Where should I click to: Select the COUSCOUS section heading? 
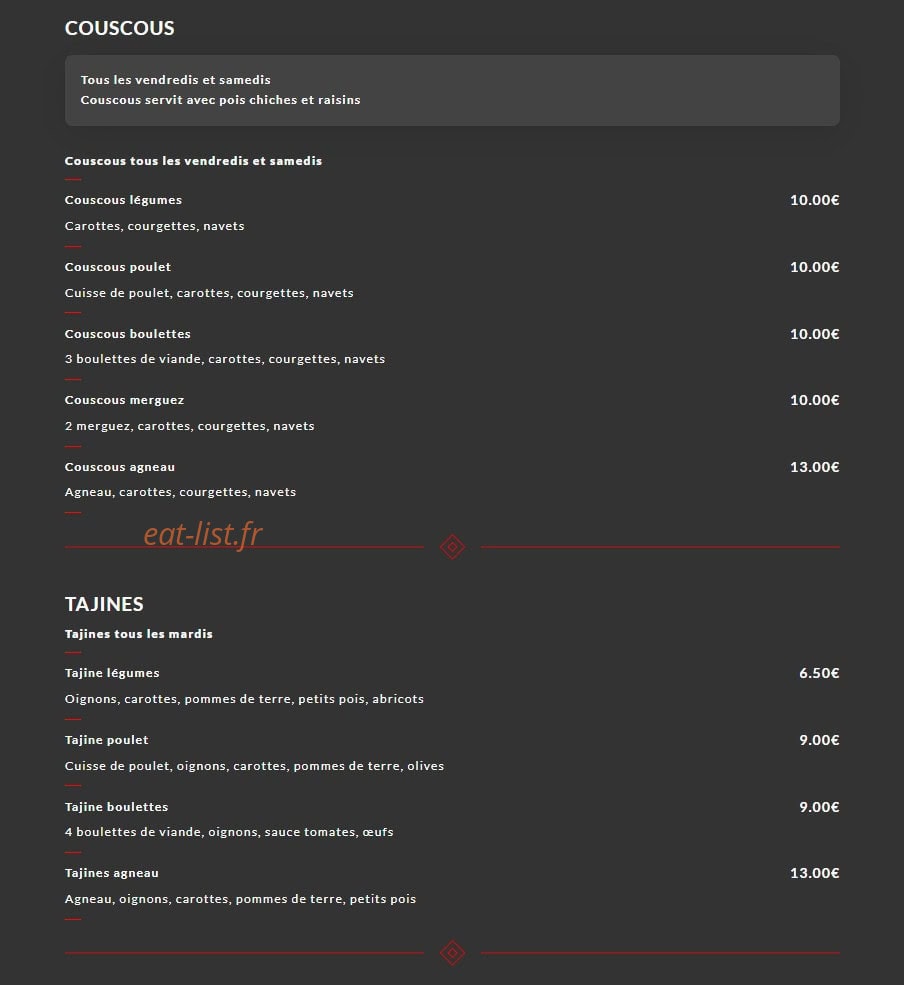pyautogui.click(x=119, y=28)
